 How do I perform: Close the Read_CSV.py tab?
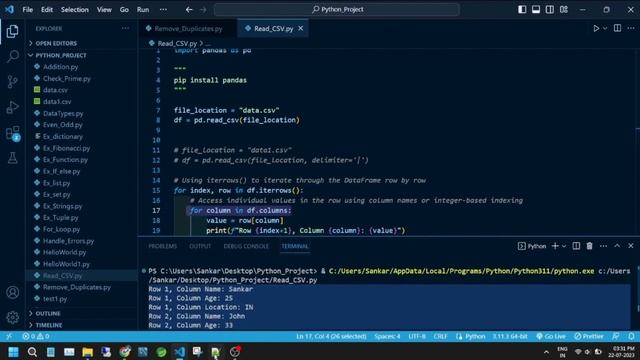tap(300, 28)
